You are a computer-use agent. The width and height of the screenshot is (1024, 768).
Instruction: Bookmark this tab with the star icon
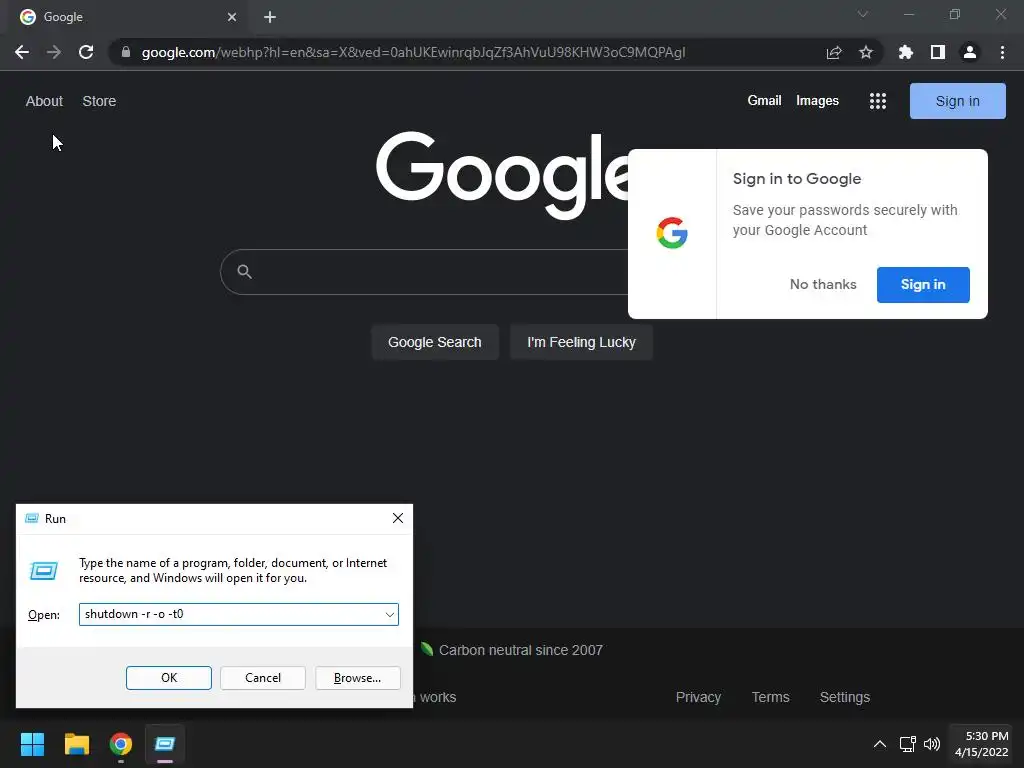pos(866,52)
